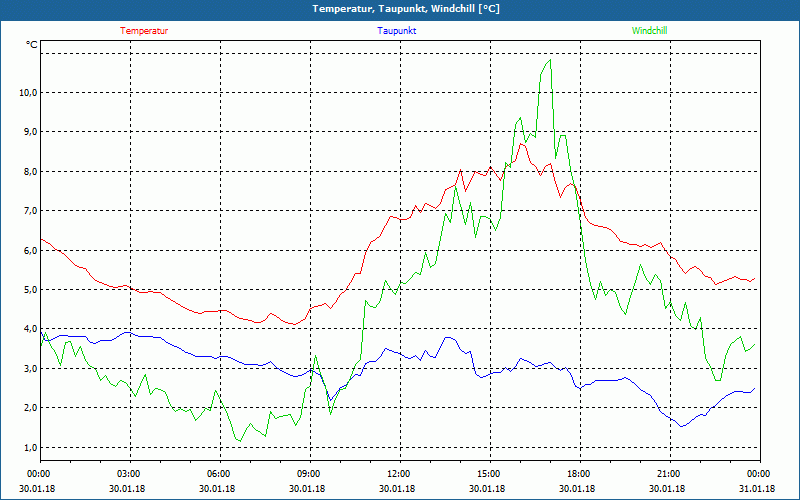The image size is (800, 500).
Task: Click the green Windchill peak near 17:00
Action: 550,60
